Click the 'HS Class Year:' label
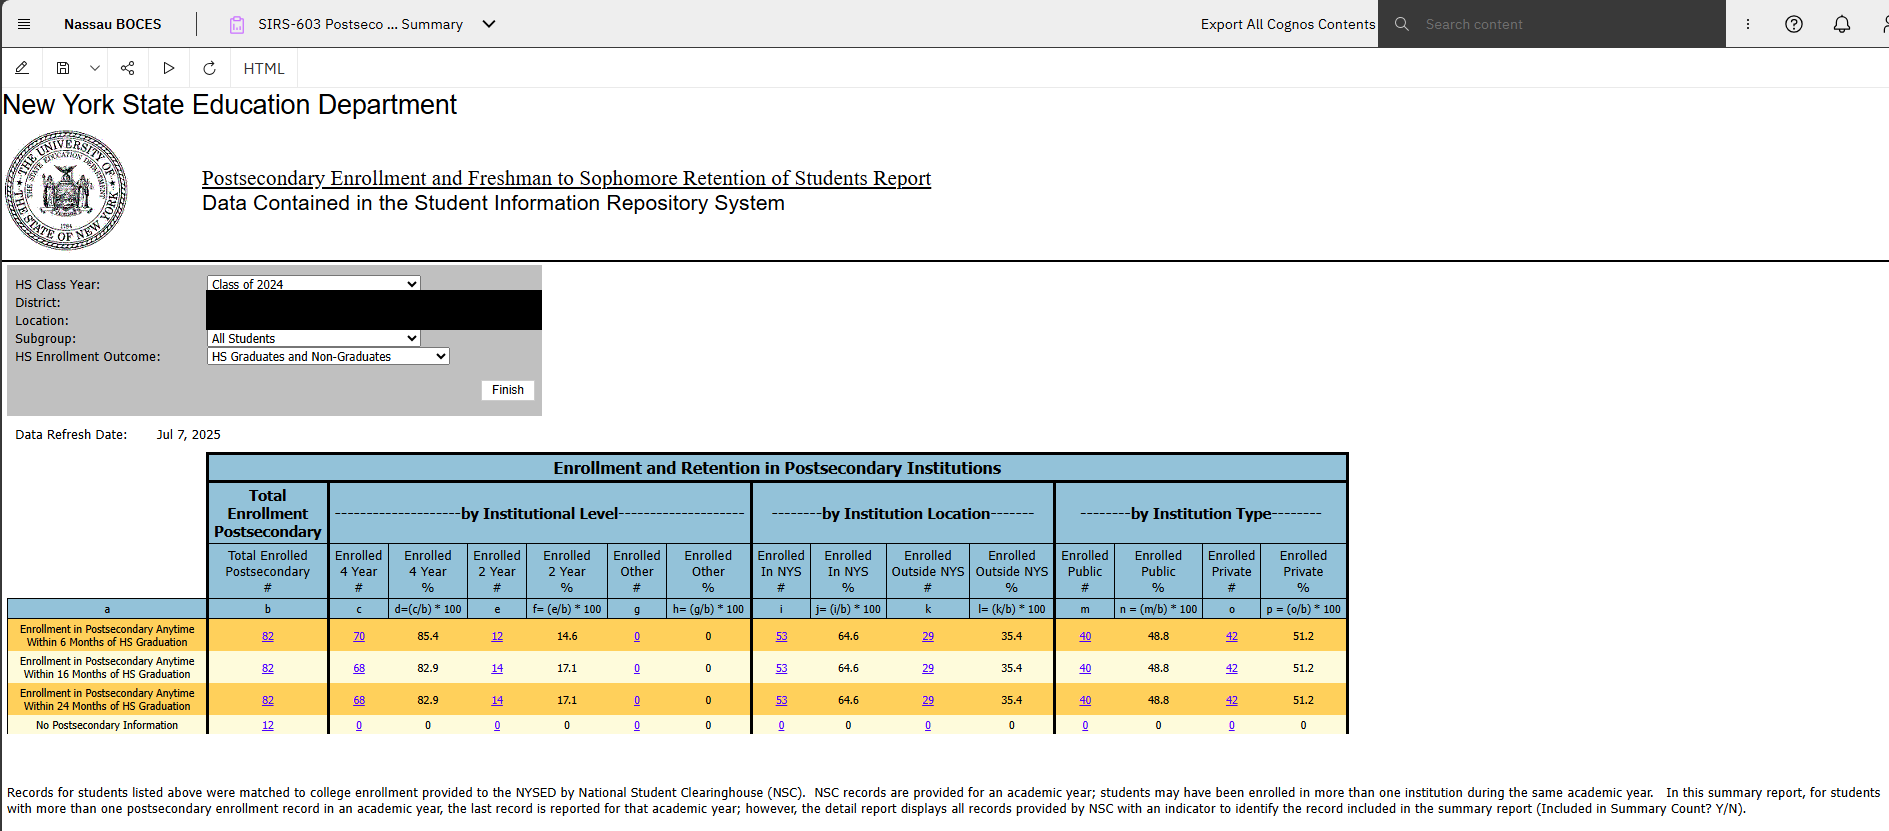 (58, 285)
